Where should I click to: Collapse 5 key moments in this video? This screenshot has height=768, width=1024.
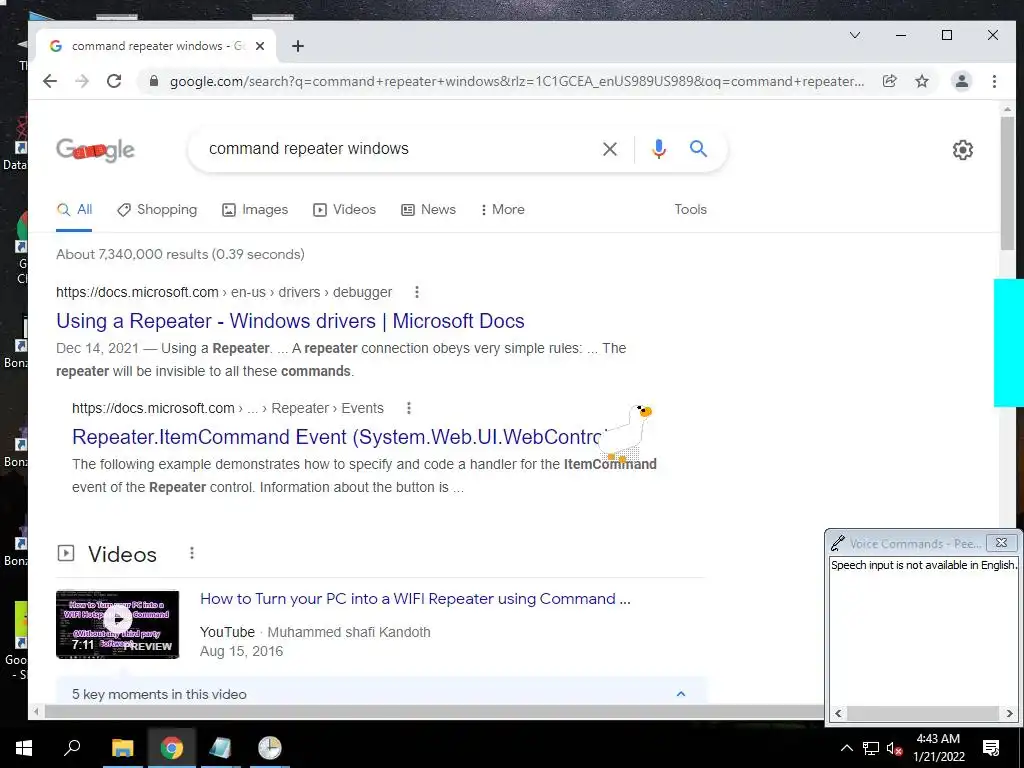(680, 694)
